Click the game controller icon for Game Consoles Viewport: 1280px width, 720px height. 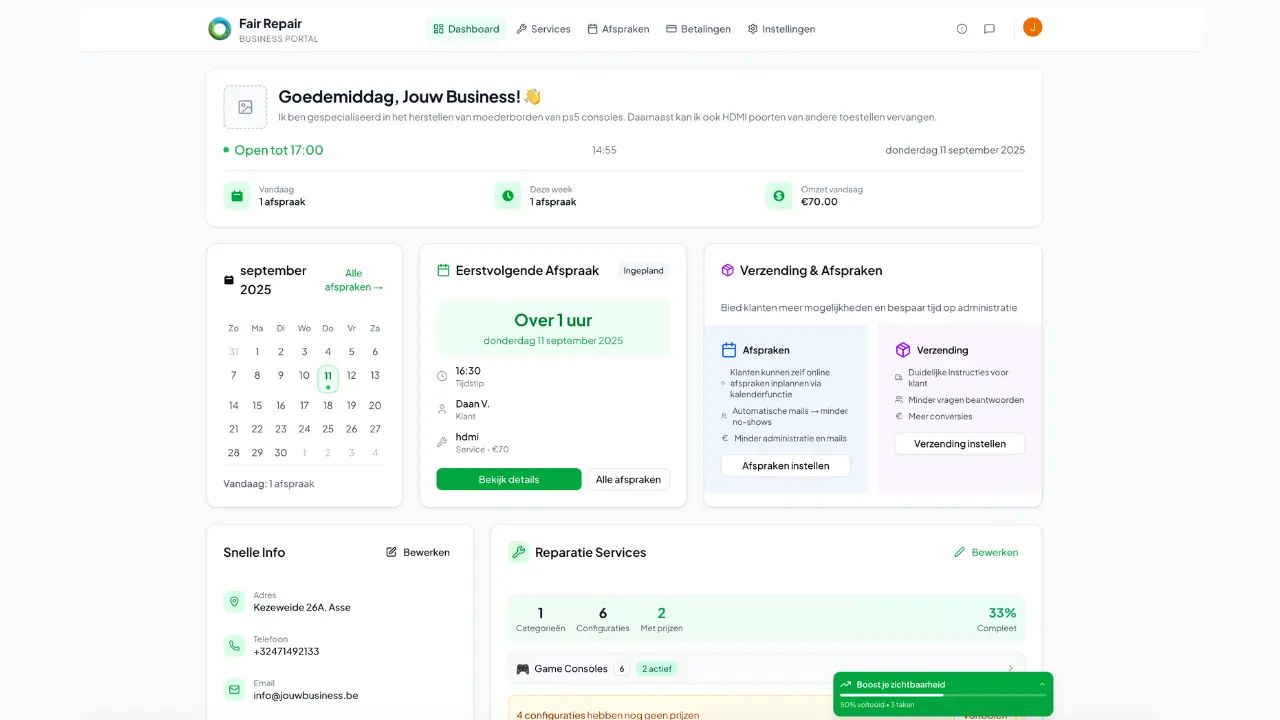click(521, 668)
